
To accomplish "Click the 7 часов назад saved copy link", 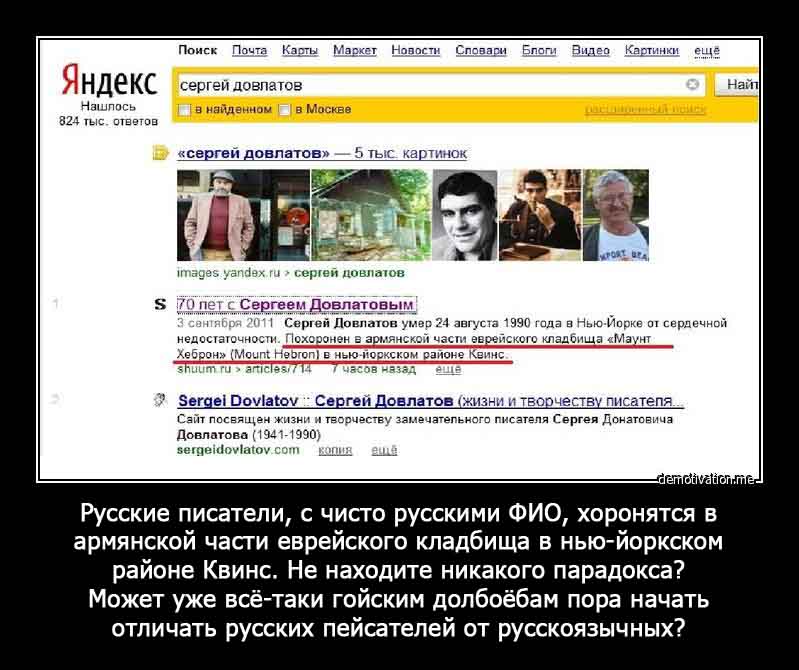I will pyautogui.click(x=373, y=369).
